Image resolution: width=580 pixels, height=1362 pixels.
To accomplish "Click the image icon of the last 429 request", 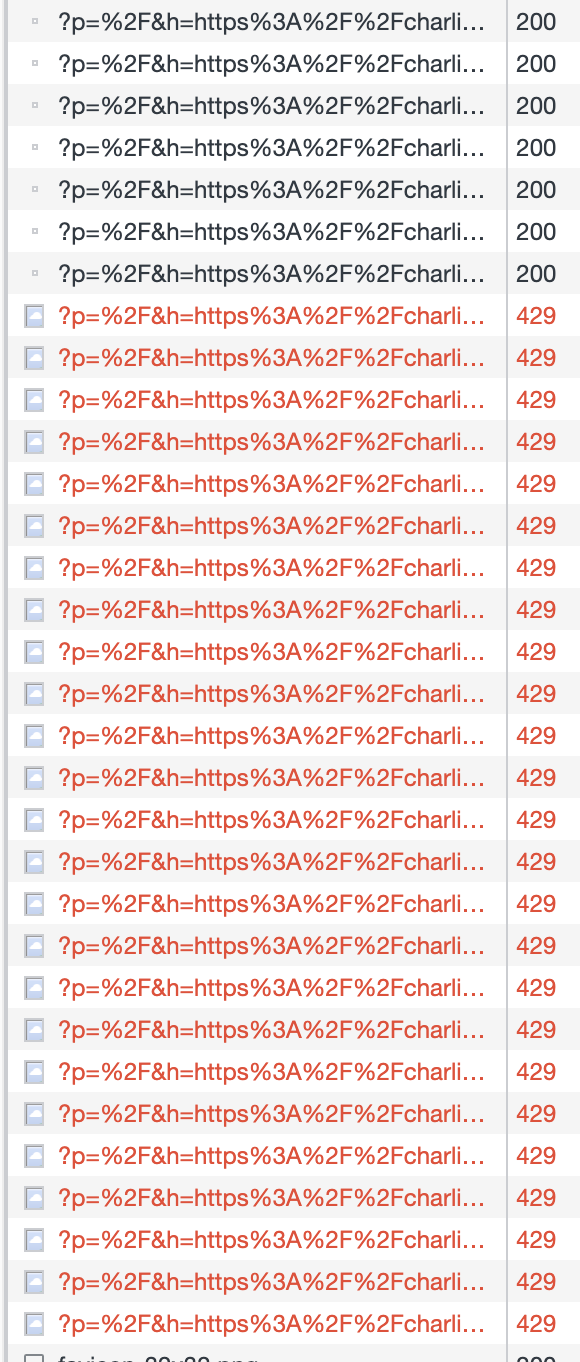I will point(35,1325).
